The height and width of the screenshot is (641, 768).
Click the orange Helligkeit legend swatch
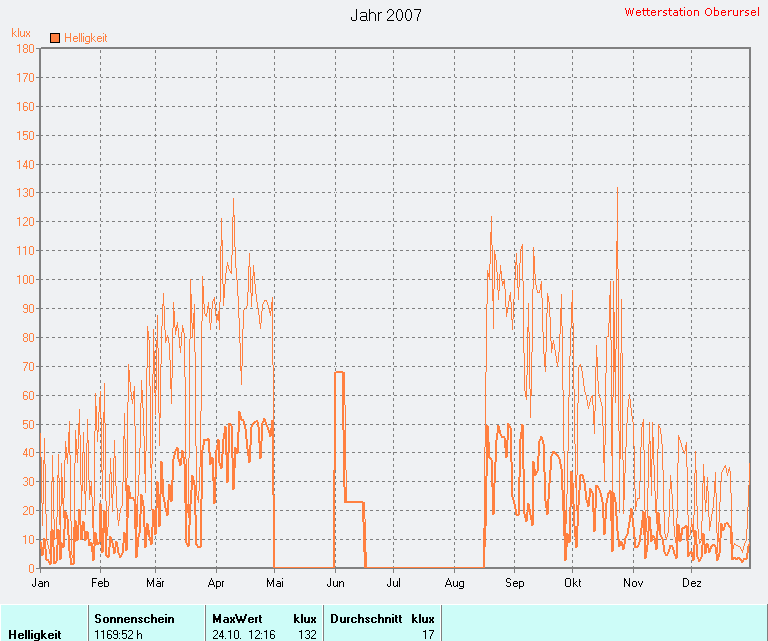[55, 38]
